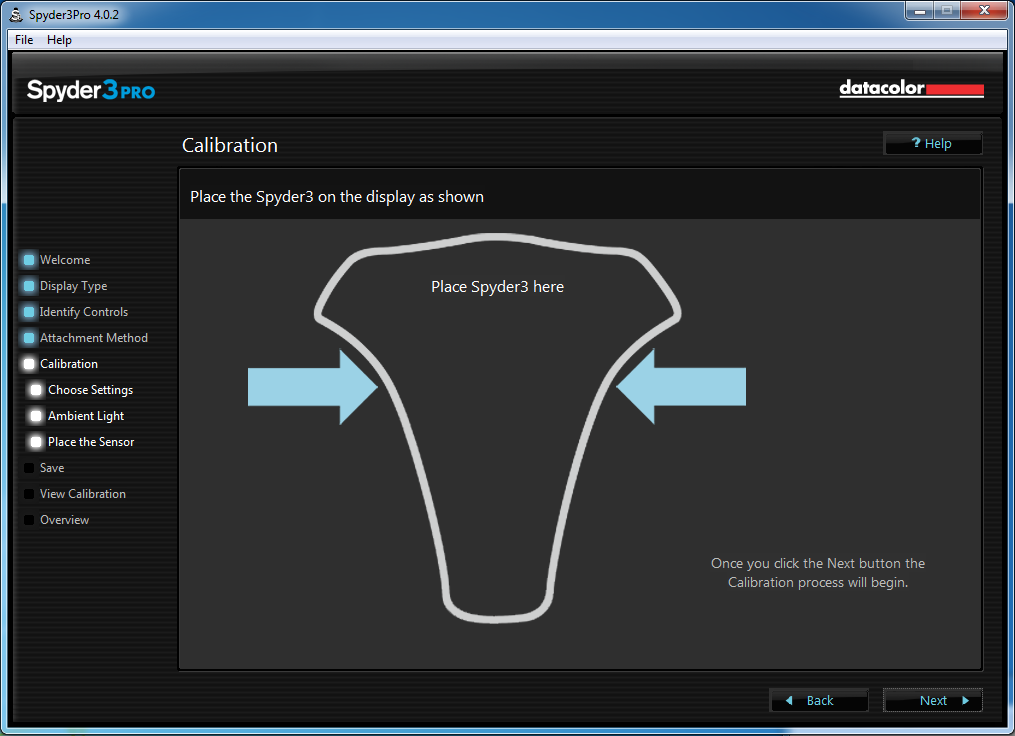Open the File menu
This screenshot has height=736, width=1015.
point(24,39)
